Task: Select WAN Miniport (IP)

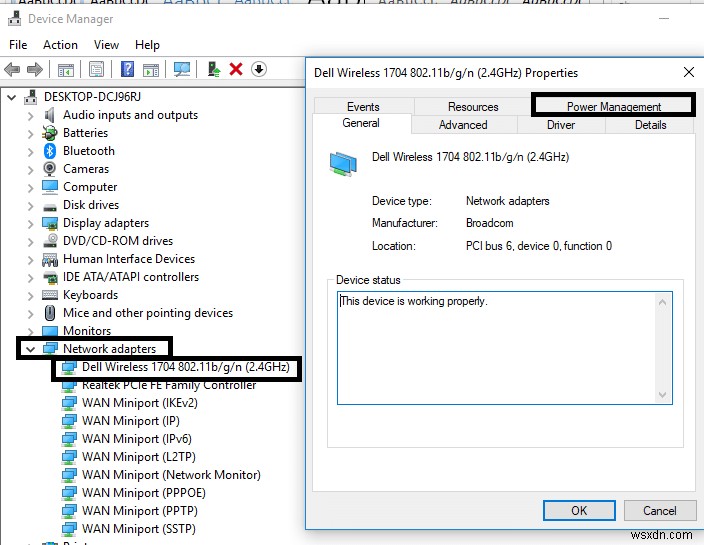Action: [131, 421]
